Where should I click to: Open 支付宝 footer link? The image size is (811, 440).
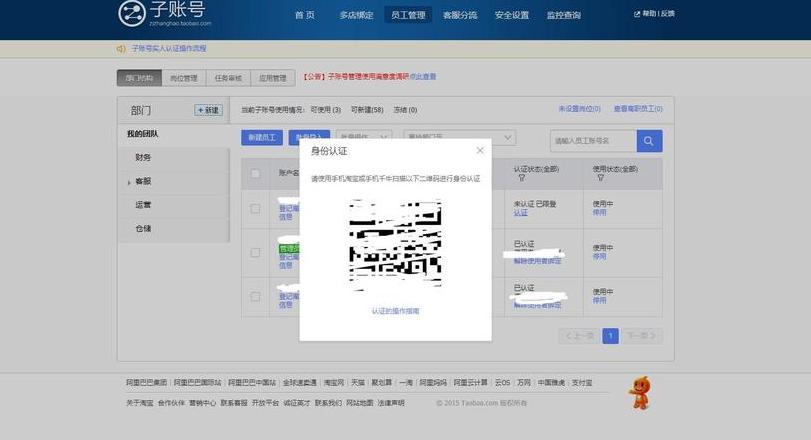pyautogui.click(x=582, y=383)
